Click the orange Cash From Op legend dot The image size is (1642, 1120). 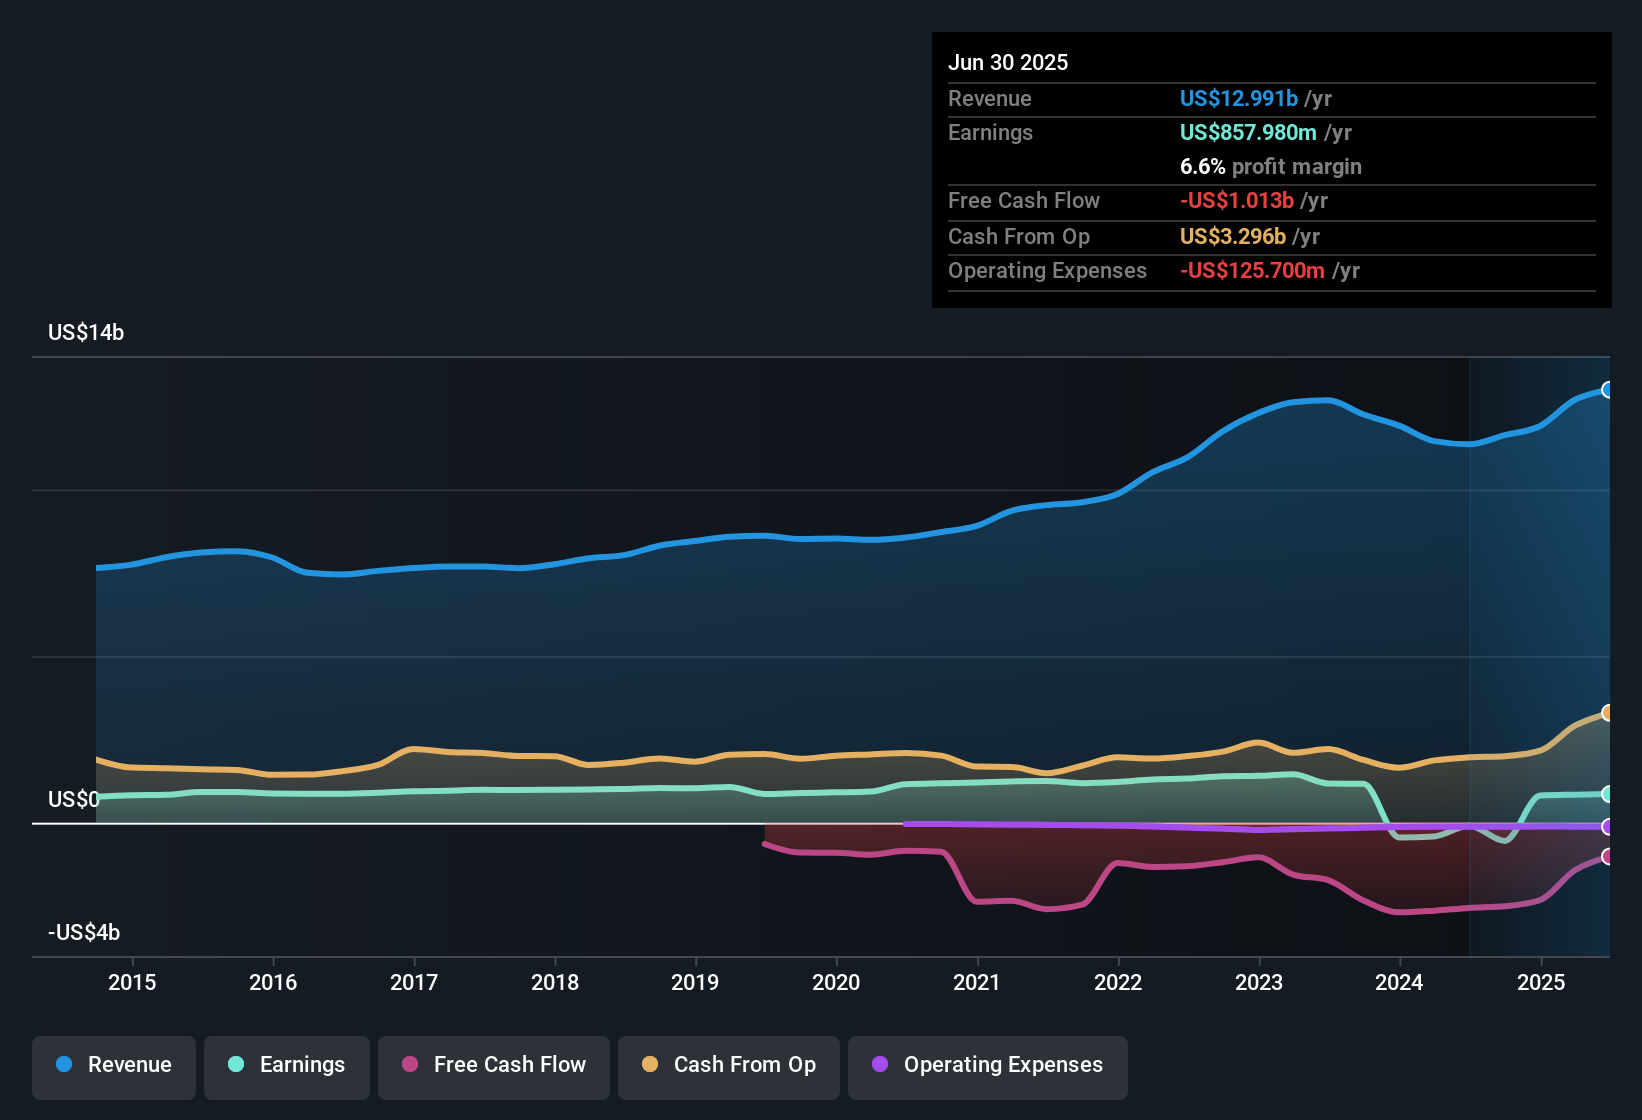(x=650, y=1065)
